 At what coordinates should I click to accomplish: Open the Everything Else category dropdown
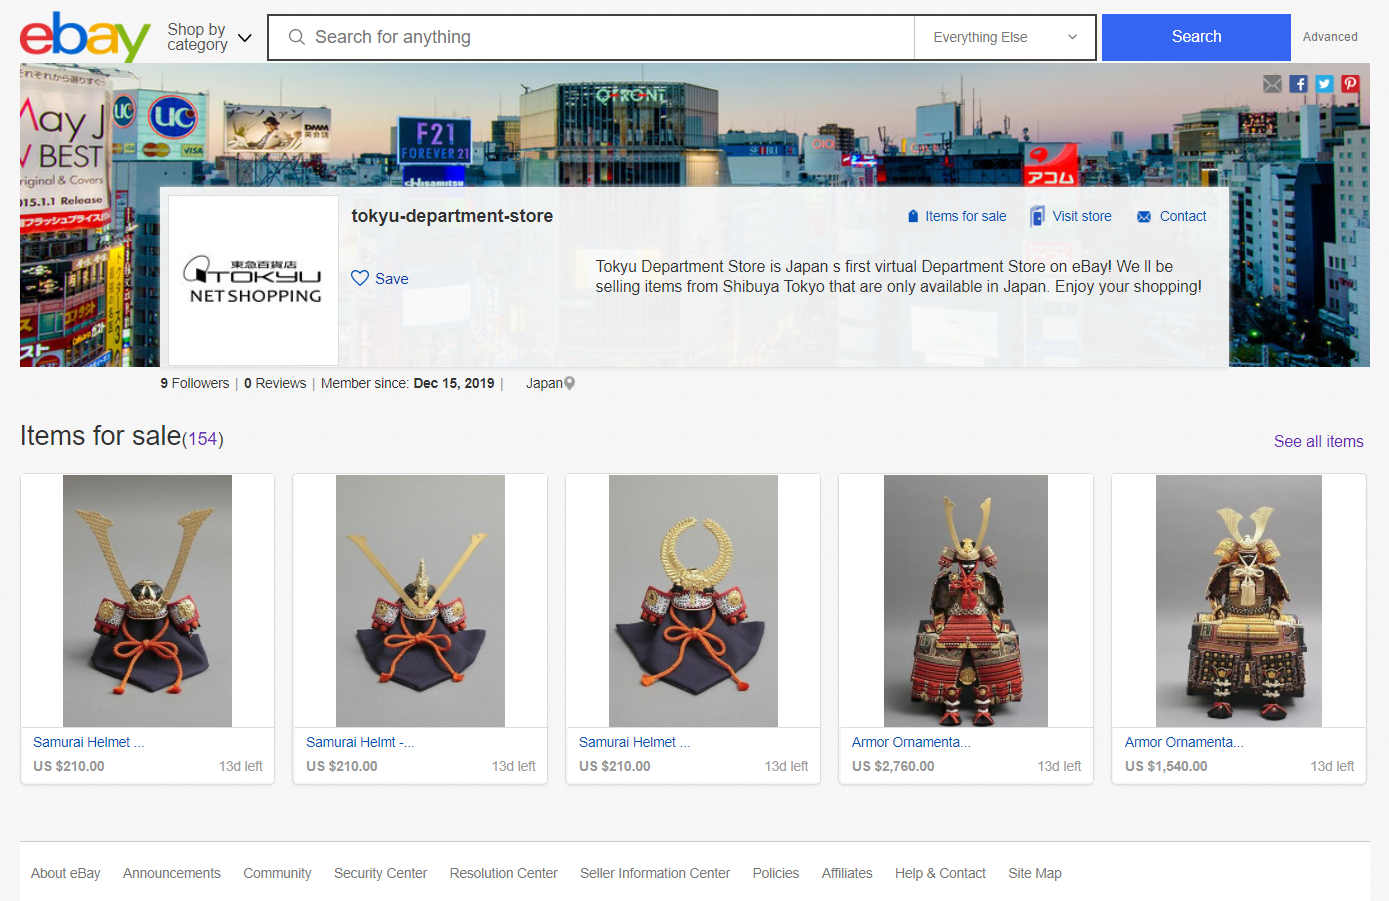(x=1004, y=37)
